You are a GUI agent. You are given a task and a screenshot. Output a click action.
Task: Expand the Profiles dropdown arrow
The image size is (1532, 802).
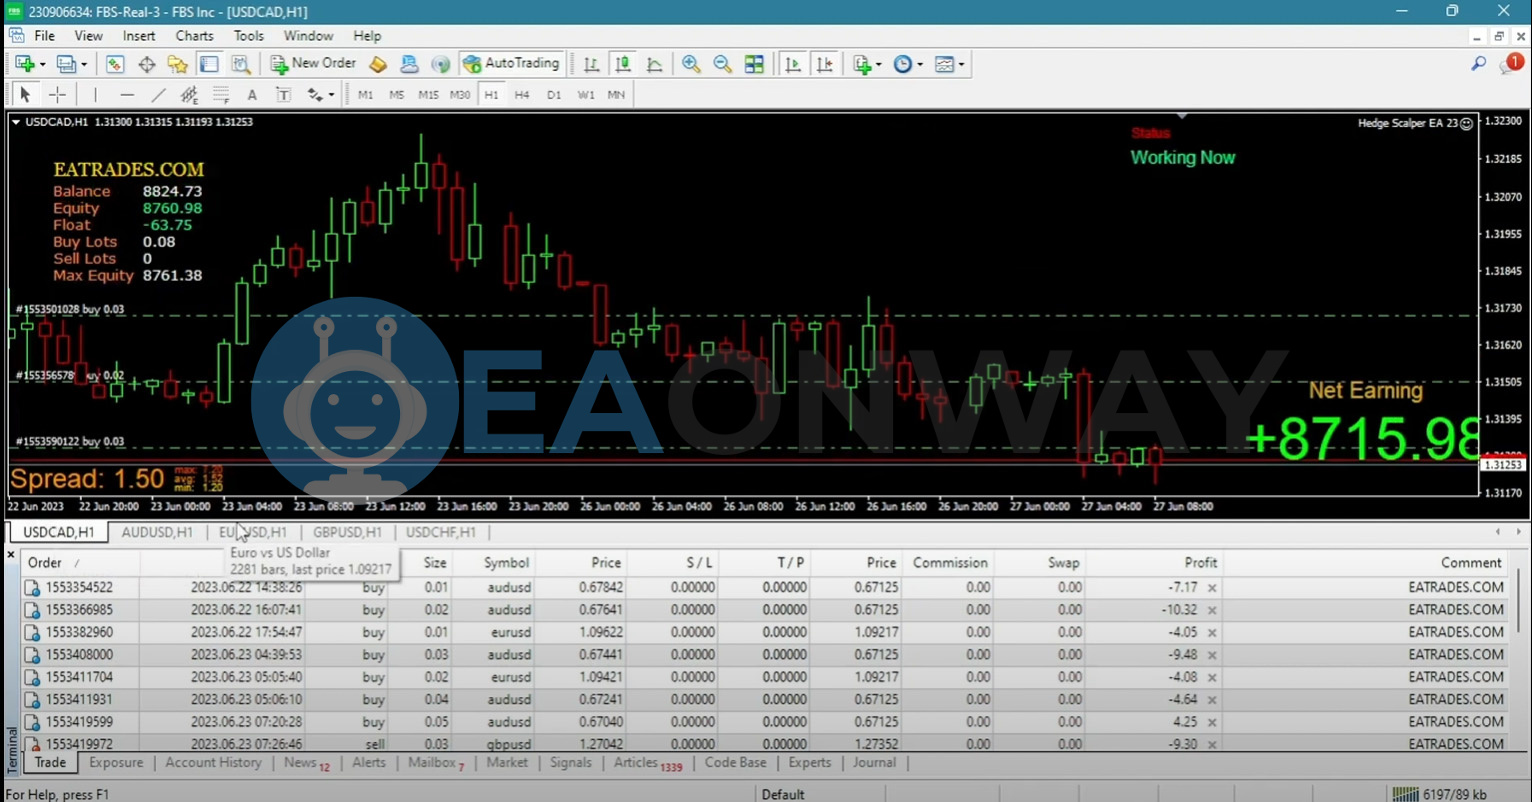[x=84, y=64]
